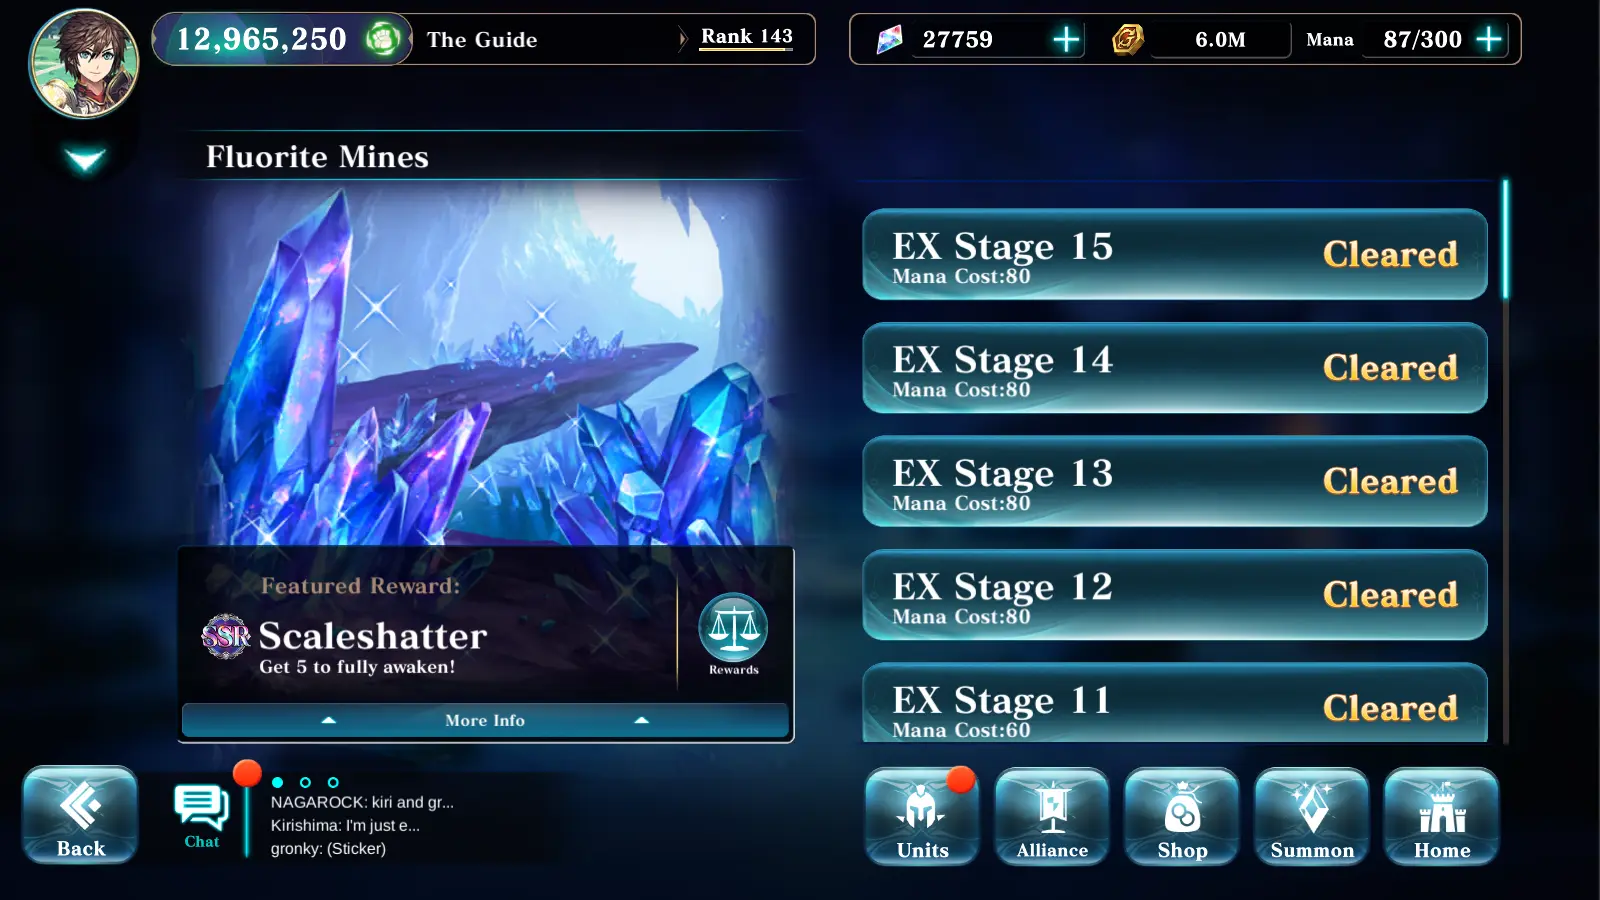Refill Mana using the plus icon
Image resolution: width=1600 pixels, height=900 pixels.
[1489, 39]
